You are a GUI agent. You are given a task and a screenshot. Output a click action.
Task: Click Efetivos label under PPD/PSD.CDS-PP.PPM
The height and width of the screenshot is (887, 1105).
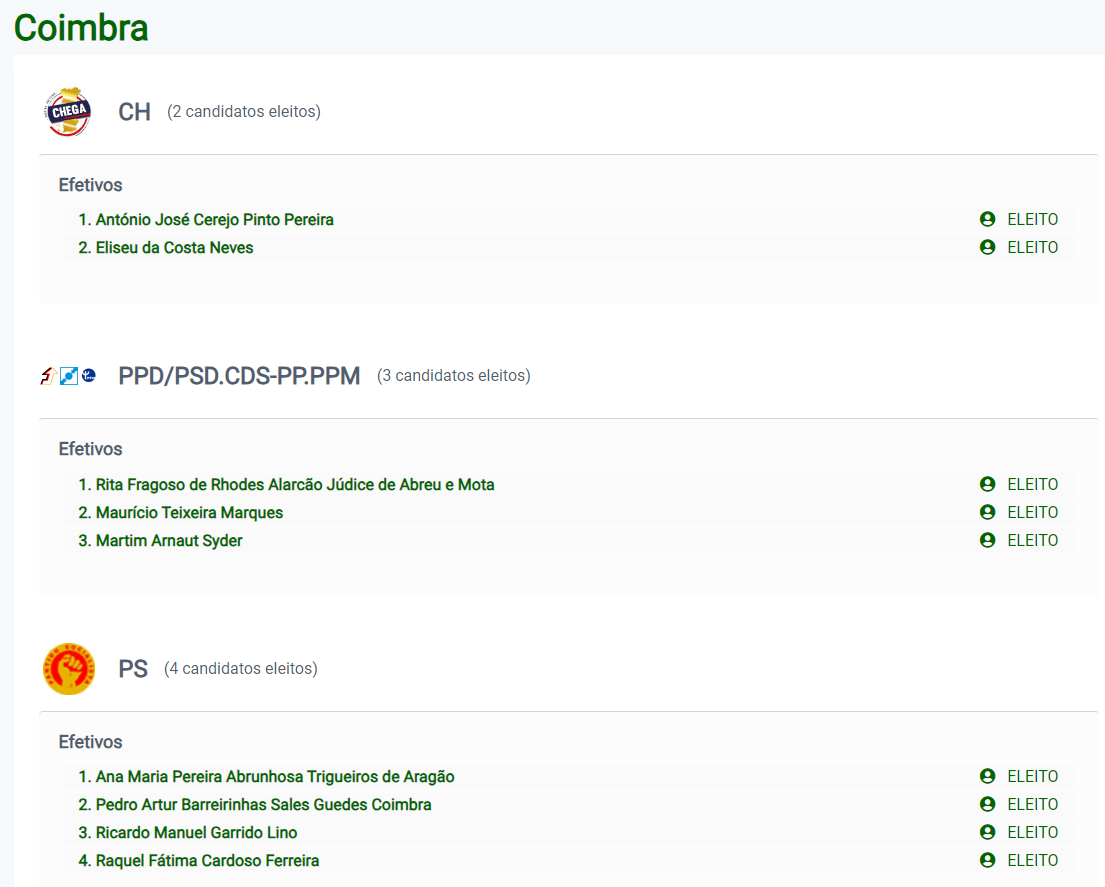click(x=90, y=449)
